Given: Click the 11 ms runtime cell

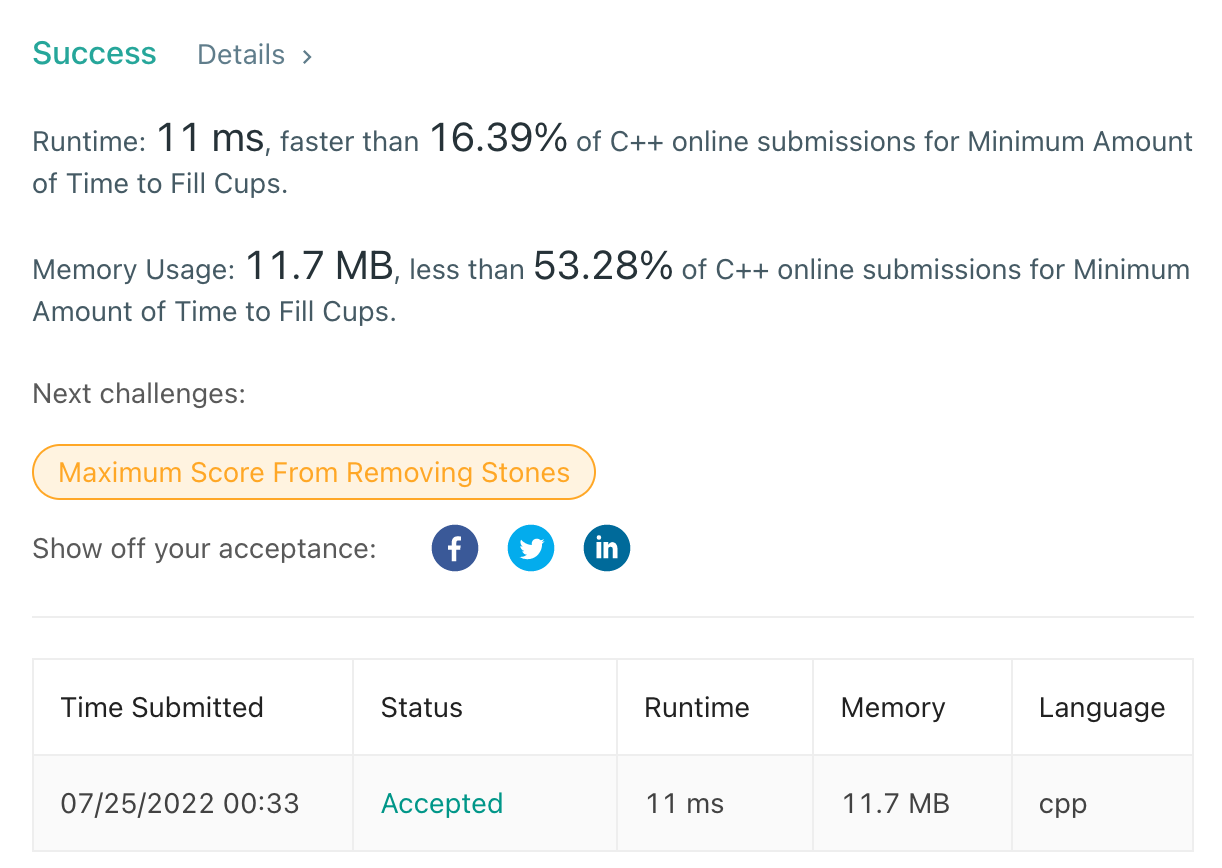Looking at the screenshot, I should (686, 803).
